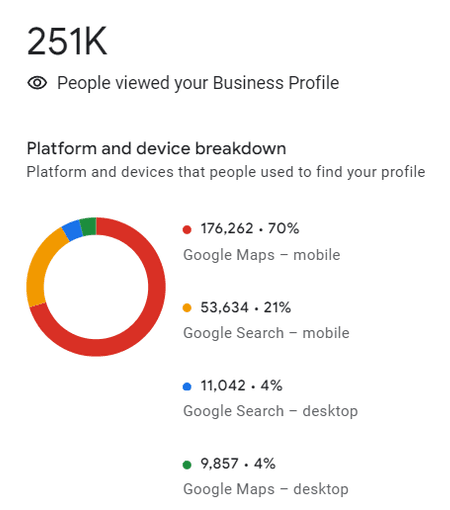Click the 251K total views number
Screen dimensions: 450x510
click(67, 41)
